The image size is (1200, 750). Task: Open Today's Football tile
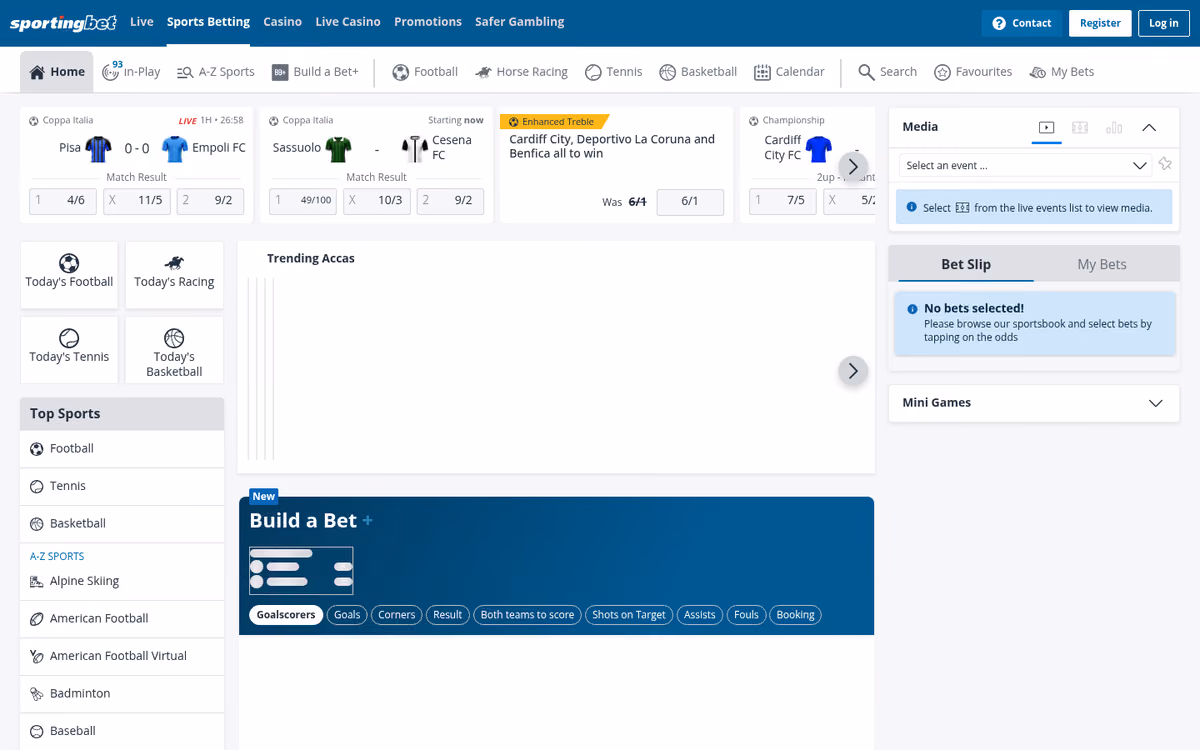(x=69, y=275)
